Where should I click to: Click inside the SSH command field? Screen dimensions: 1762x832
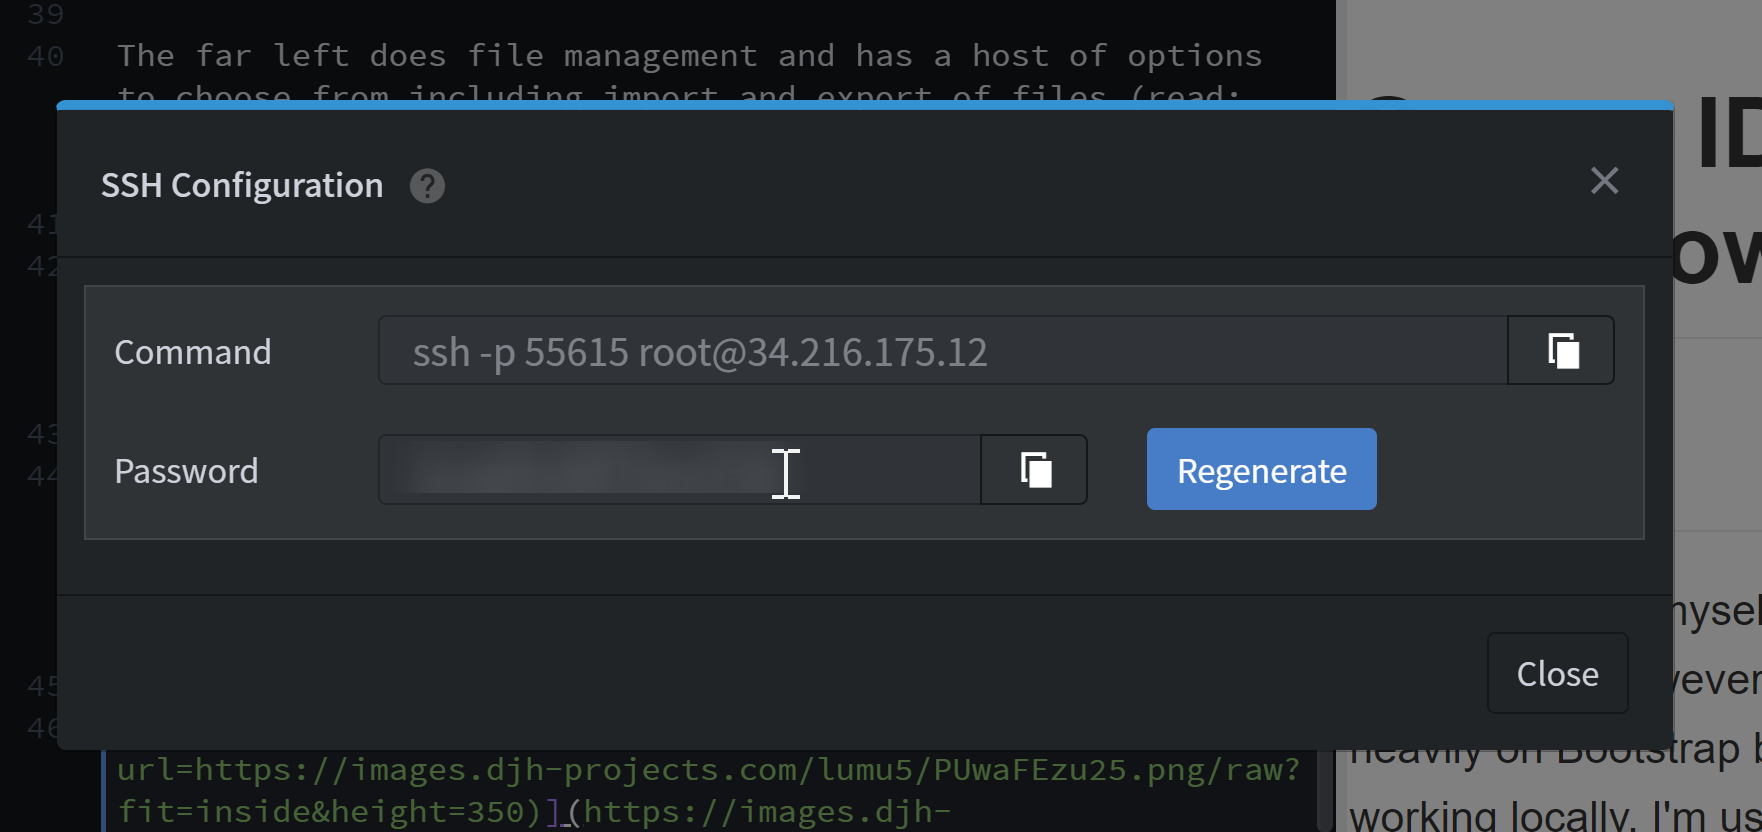(942, 351)
